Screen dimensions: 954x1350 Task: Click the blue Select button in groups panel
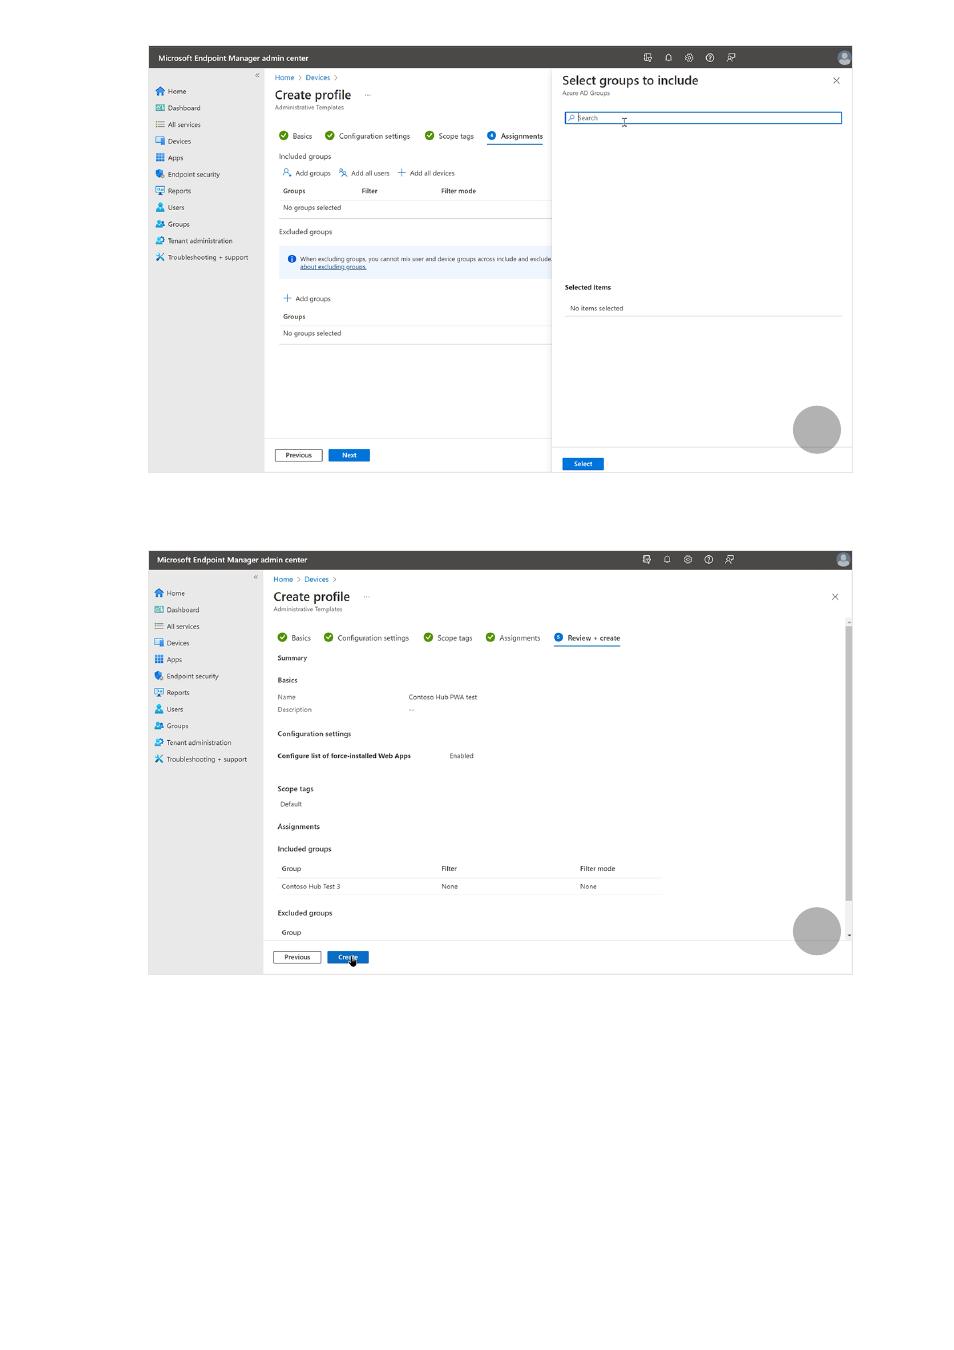click(583, 464)
